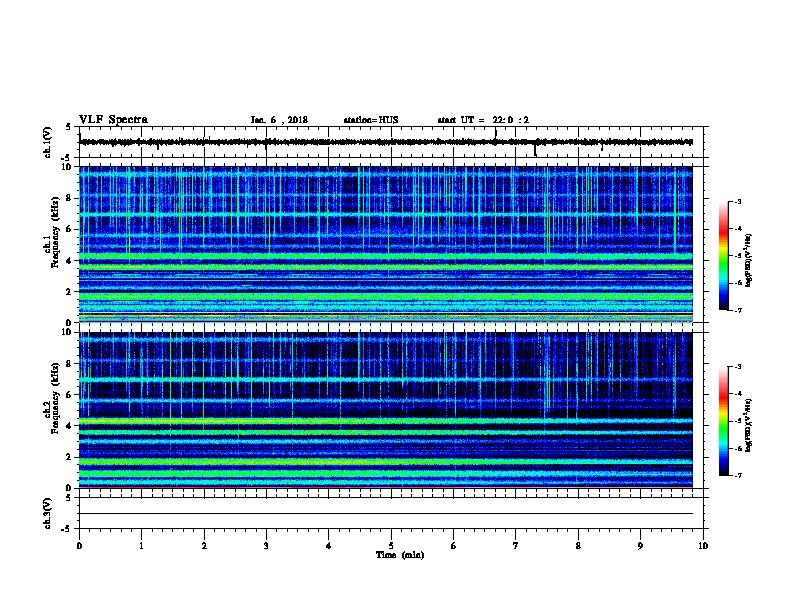Screen dimensions: 792x612
Task: Click inside the ch.1 frequency spectrogram
Action: [x=385, y=244]
